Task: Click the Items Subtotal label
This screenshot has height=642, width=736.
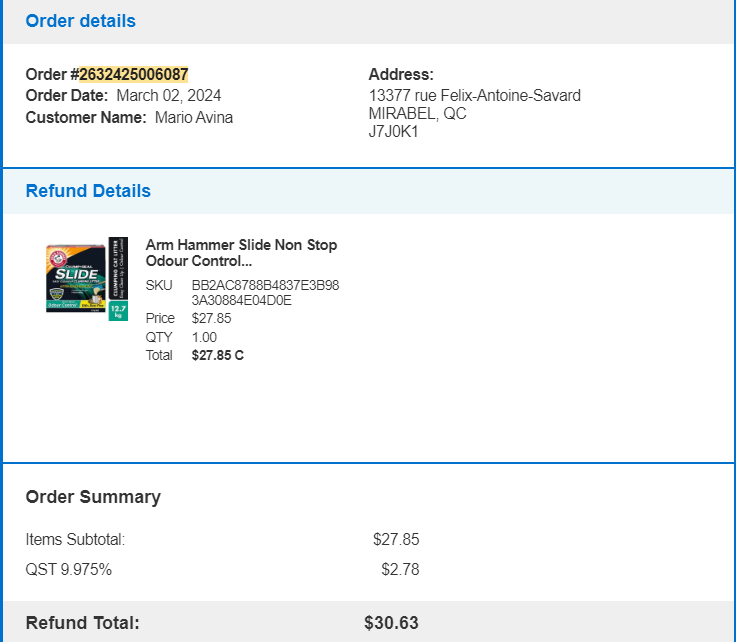Action: tap(75, 539)
